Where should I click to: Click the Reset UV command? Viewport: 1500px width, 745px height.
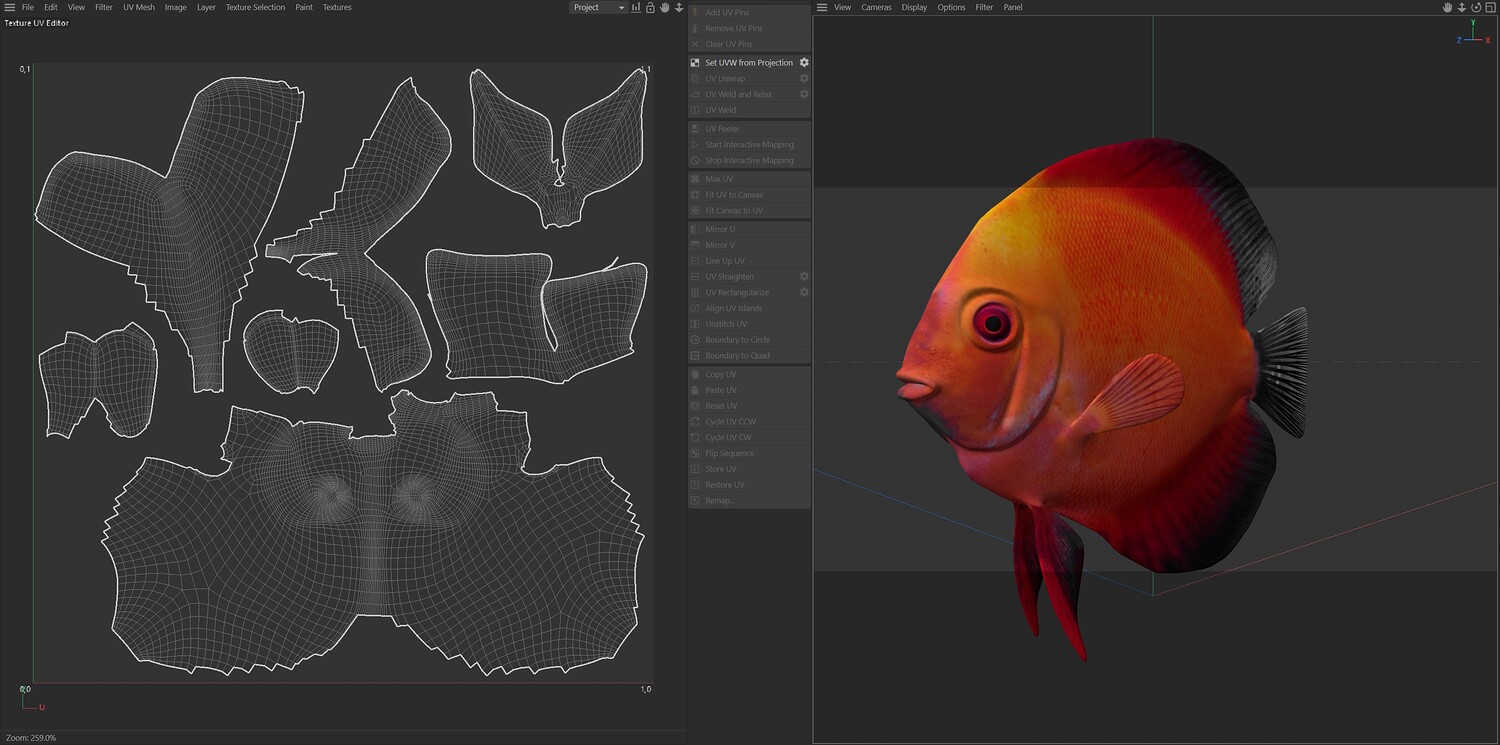pos(749,406)
